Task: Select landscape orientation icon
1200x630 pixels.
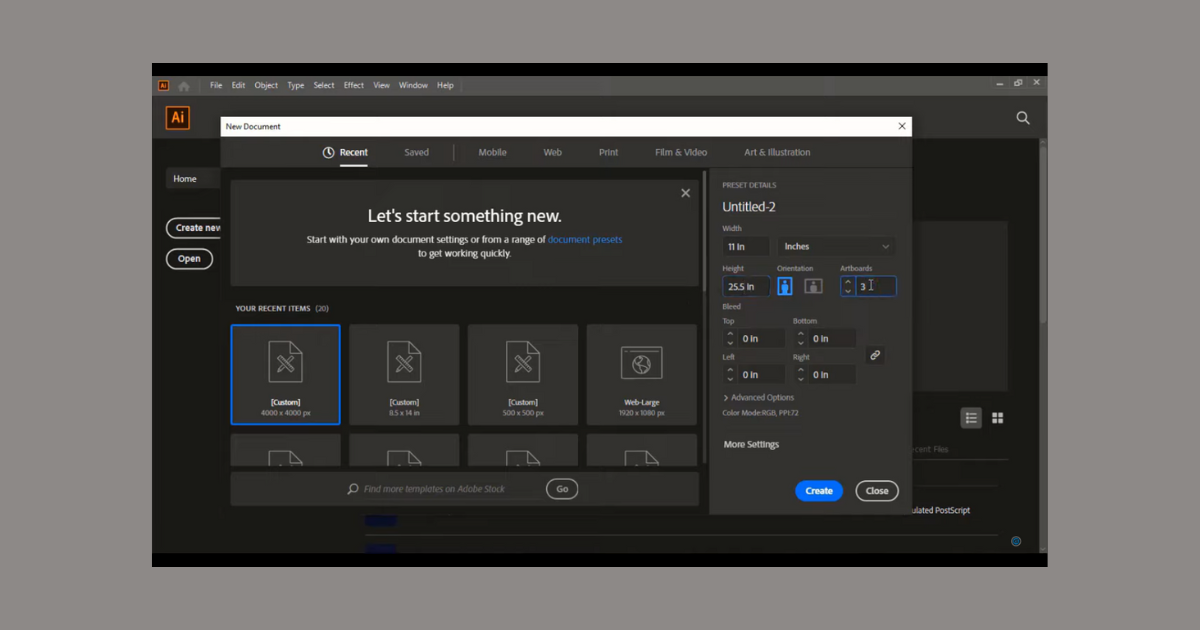Action: pos(813,286)
